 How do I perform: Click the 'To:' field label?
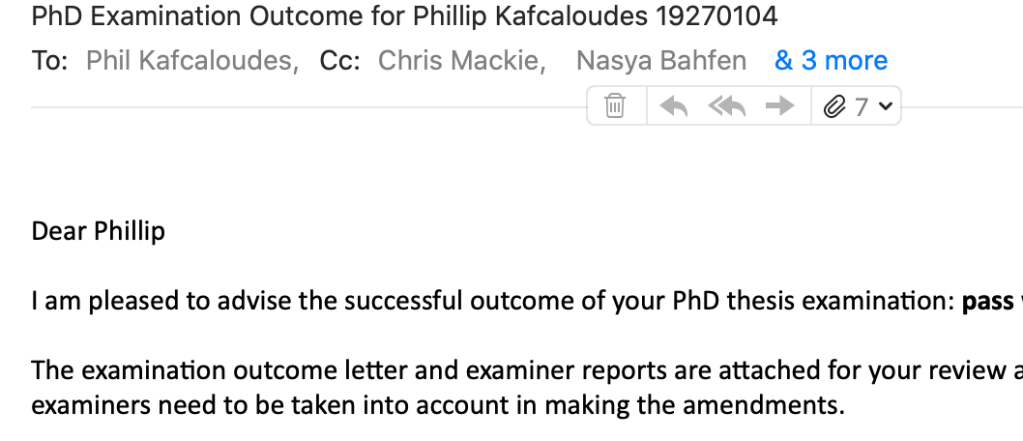point(50,61)
